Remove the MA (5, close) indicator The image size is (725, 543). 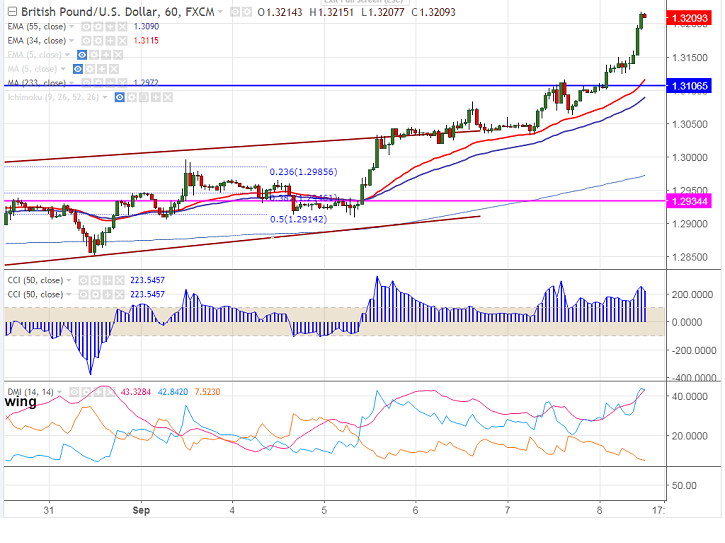point(114,69)
